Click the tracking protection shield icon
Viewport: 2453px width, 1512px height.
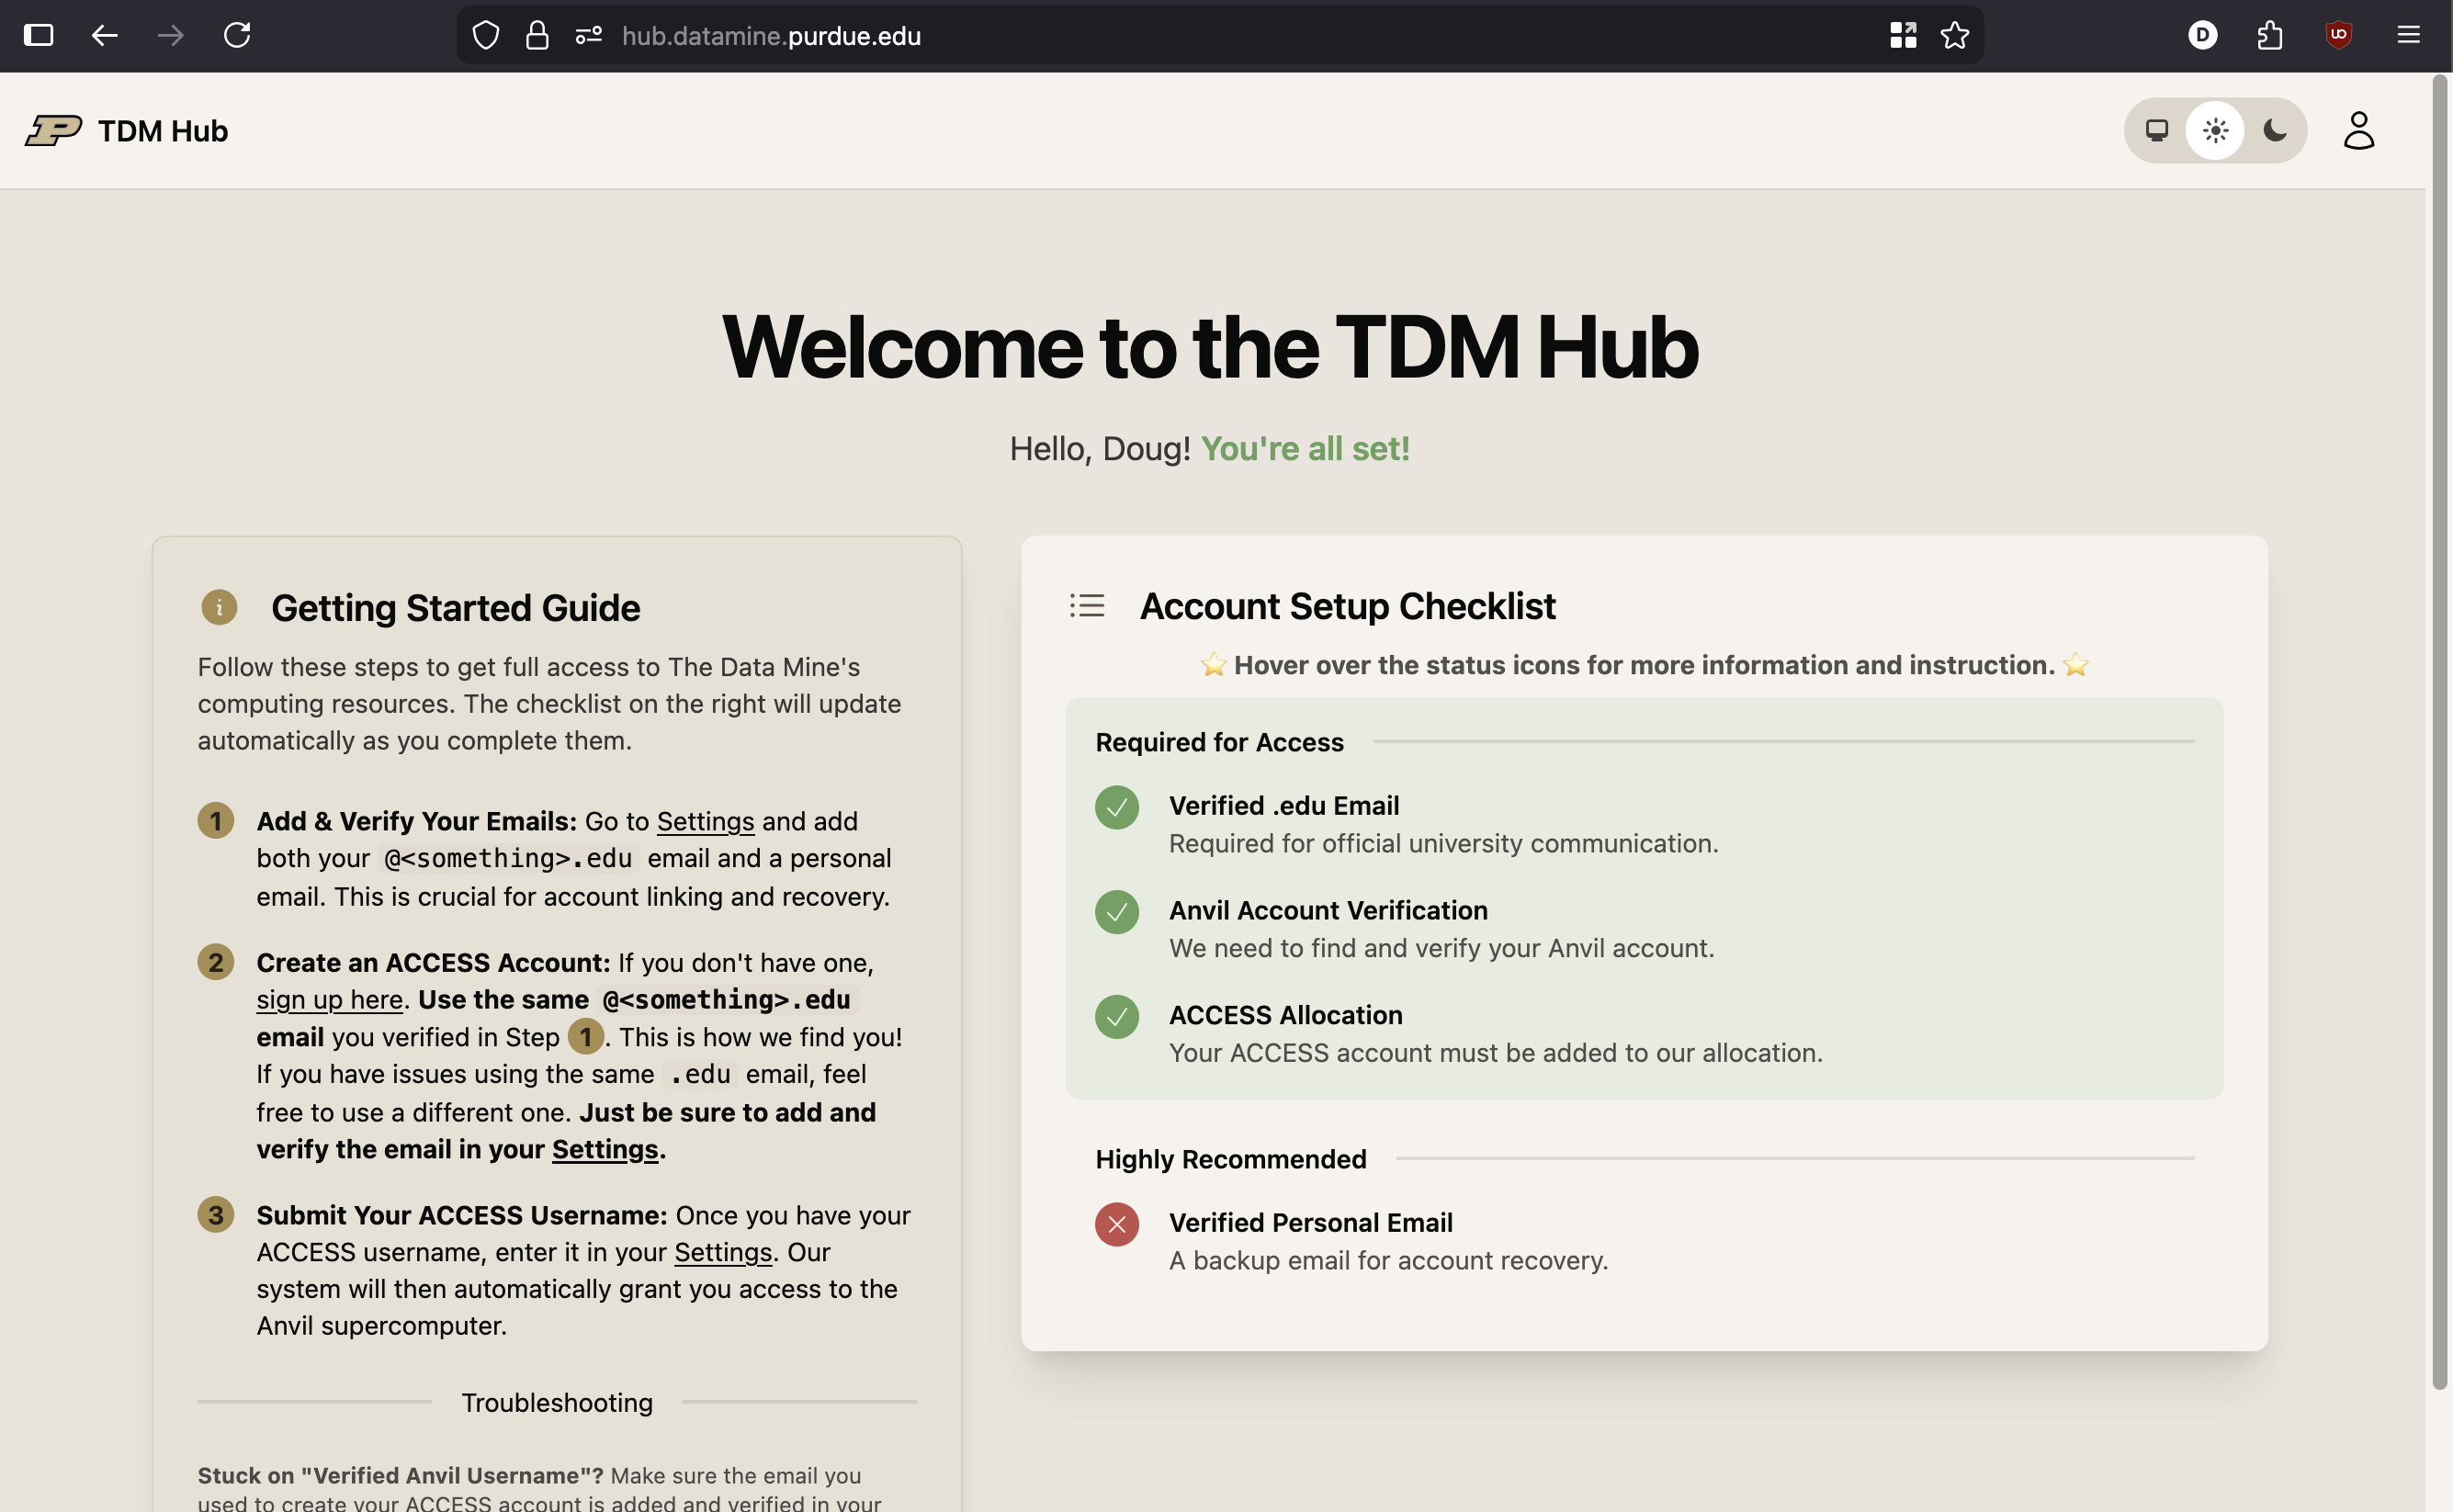(x=486, y=35)
